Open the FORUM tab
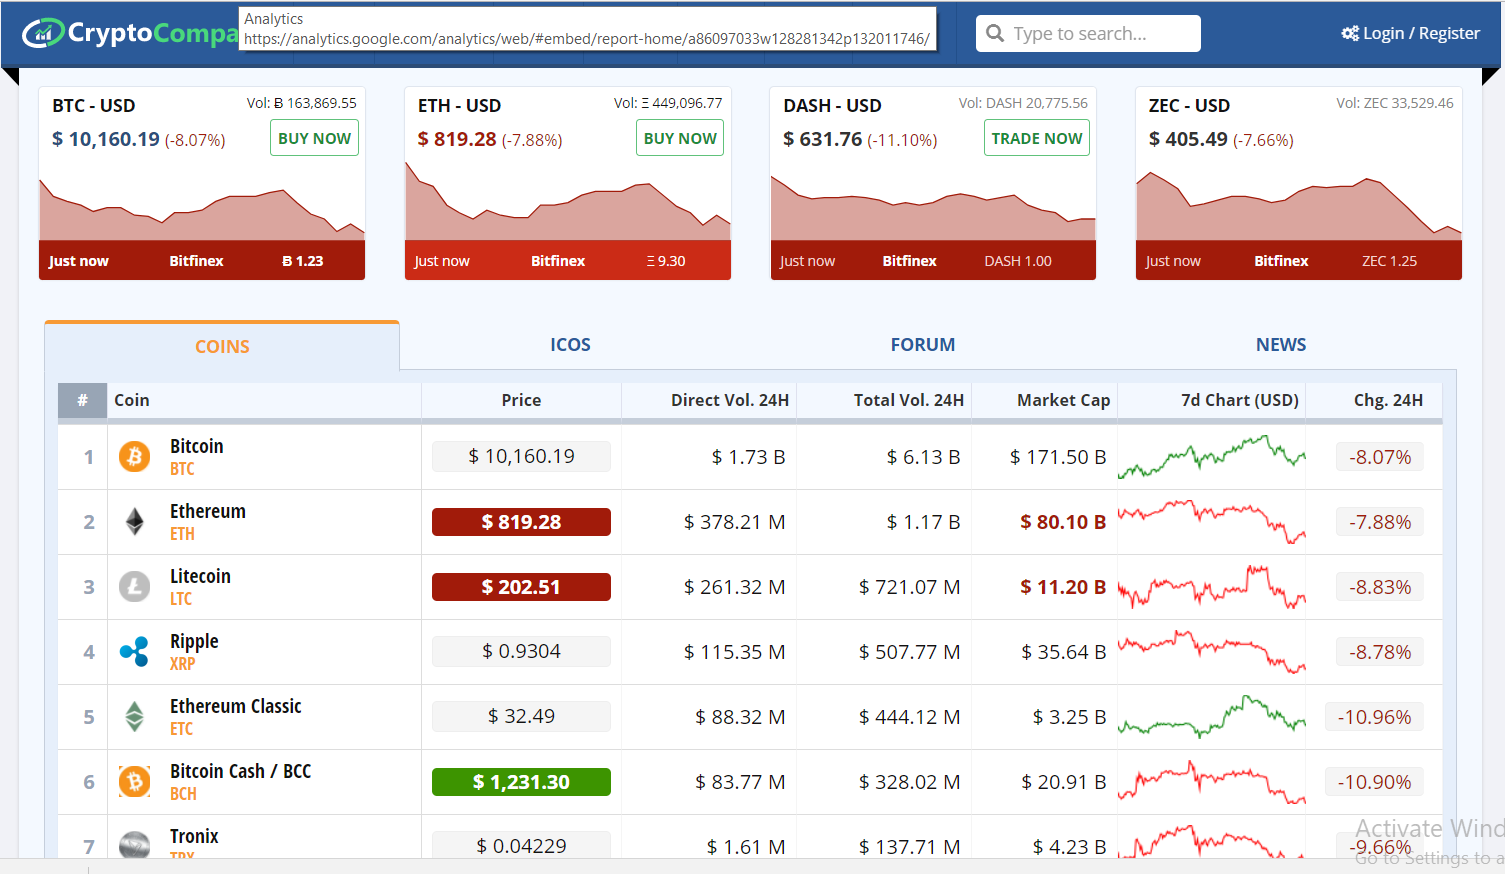 click(922, 345)
